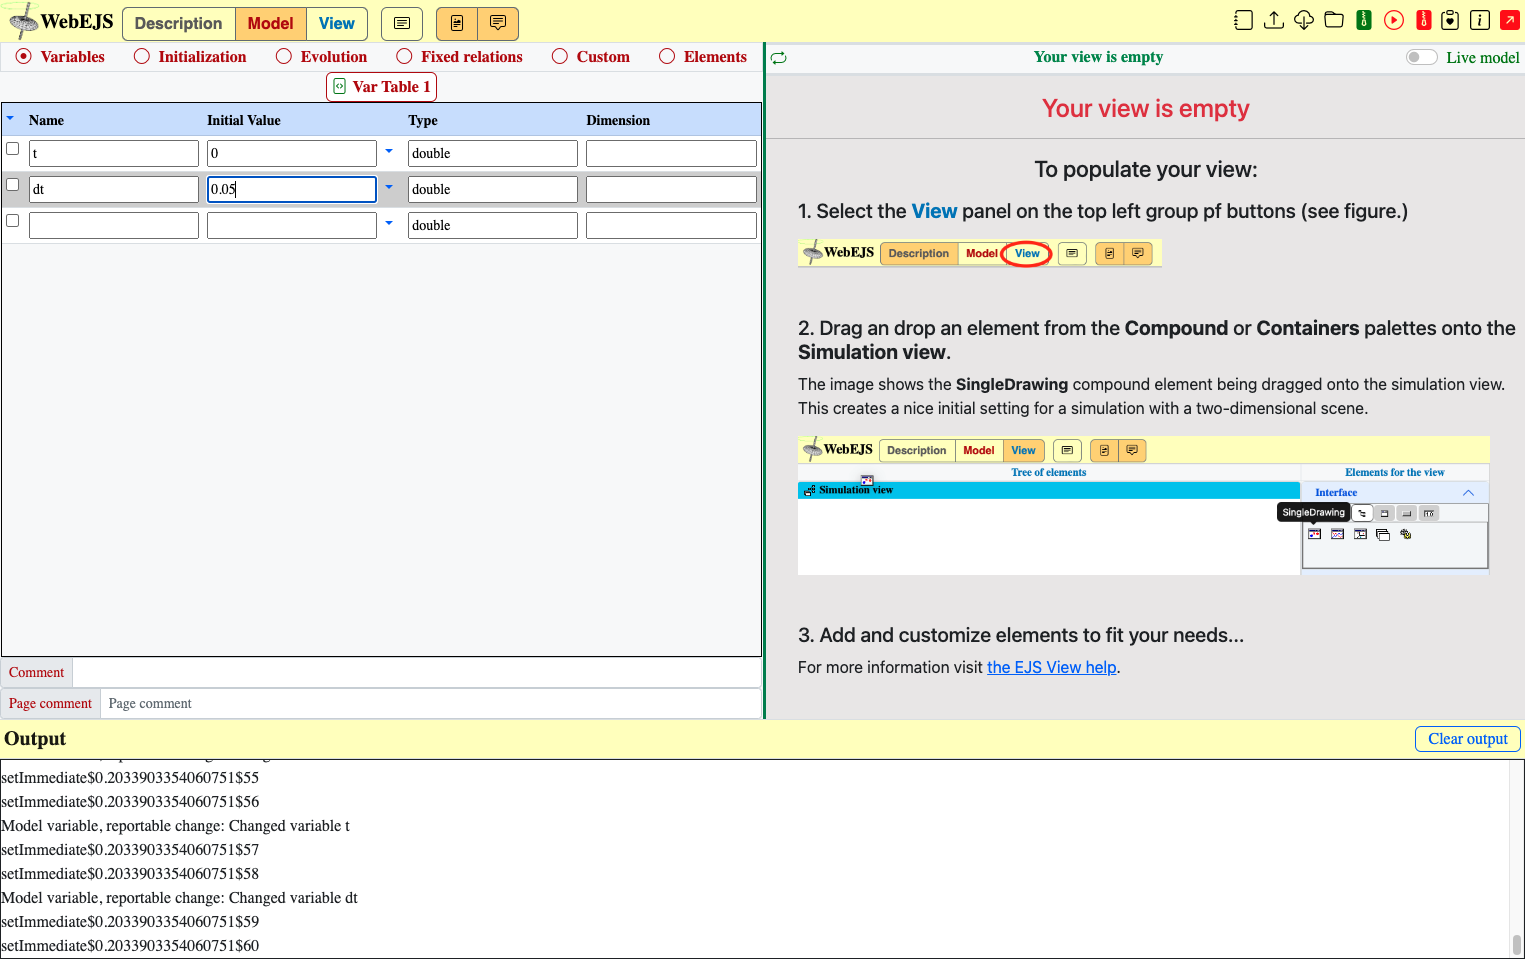Open the info icon

click(1480, 20)
